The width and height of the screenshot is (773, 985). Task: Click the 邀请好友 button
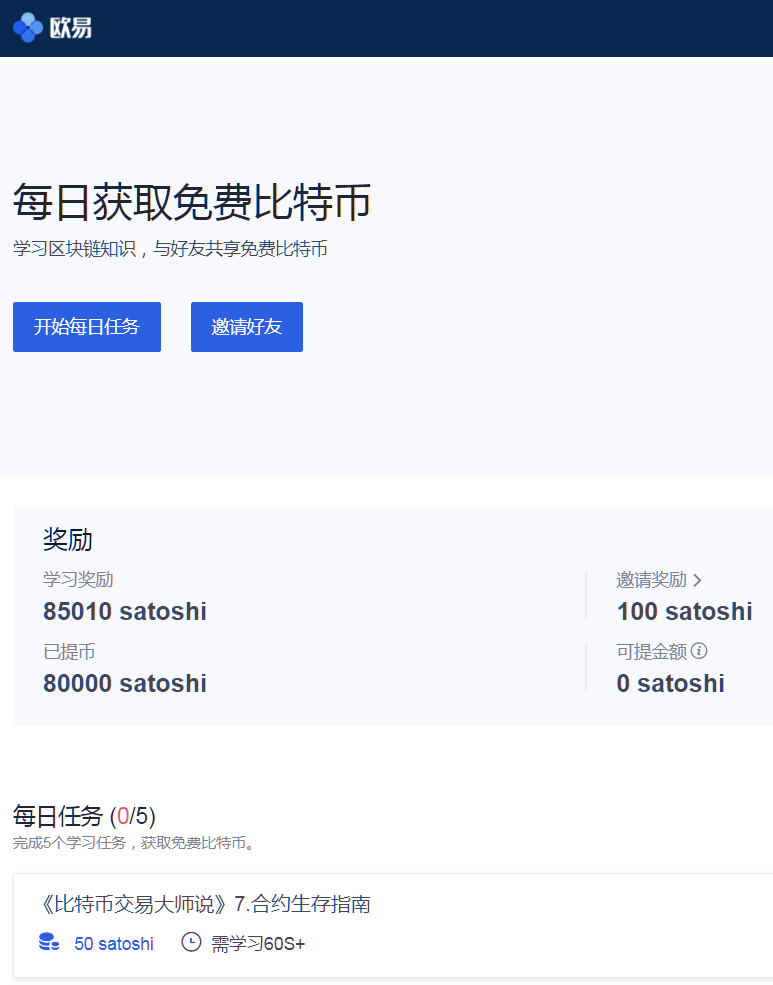[247, 327]
